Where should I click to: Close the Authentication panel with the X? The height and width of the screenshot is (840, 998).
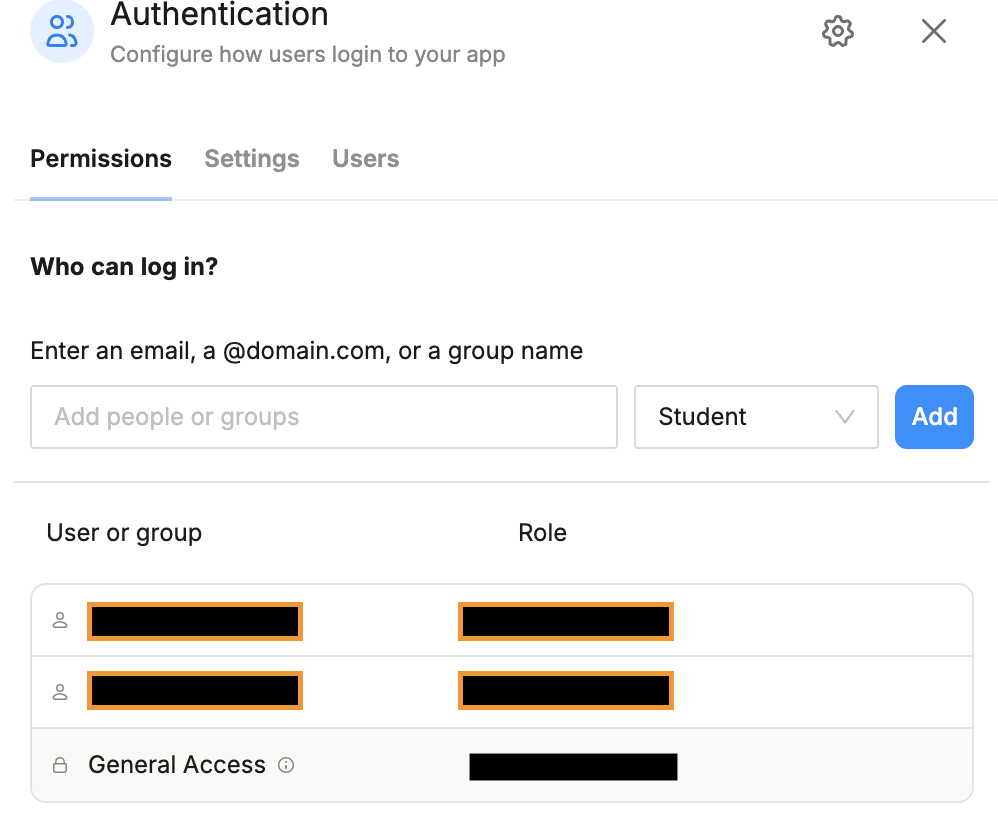click(x=933, y=32)
